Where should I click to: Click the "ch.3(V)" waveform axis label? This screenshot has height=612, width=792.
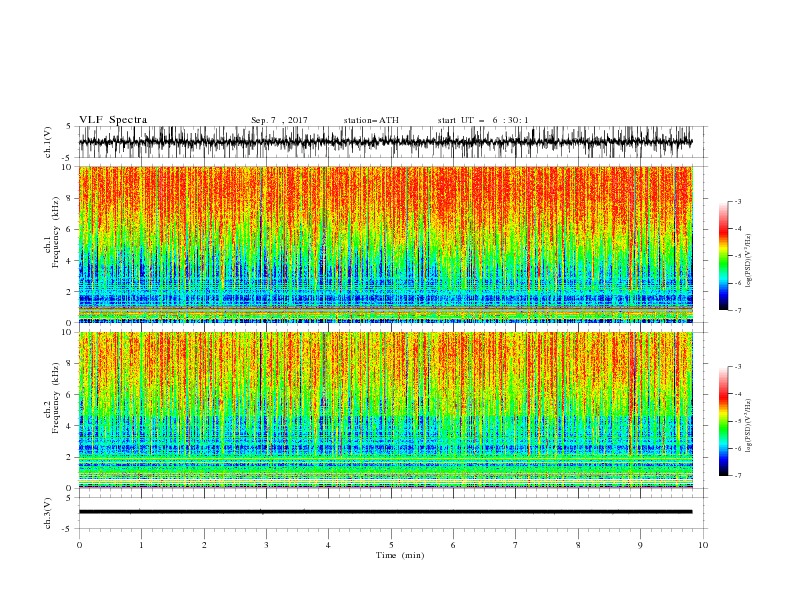(x=48, y=513)
